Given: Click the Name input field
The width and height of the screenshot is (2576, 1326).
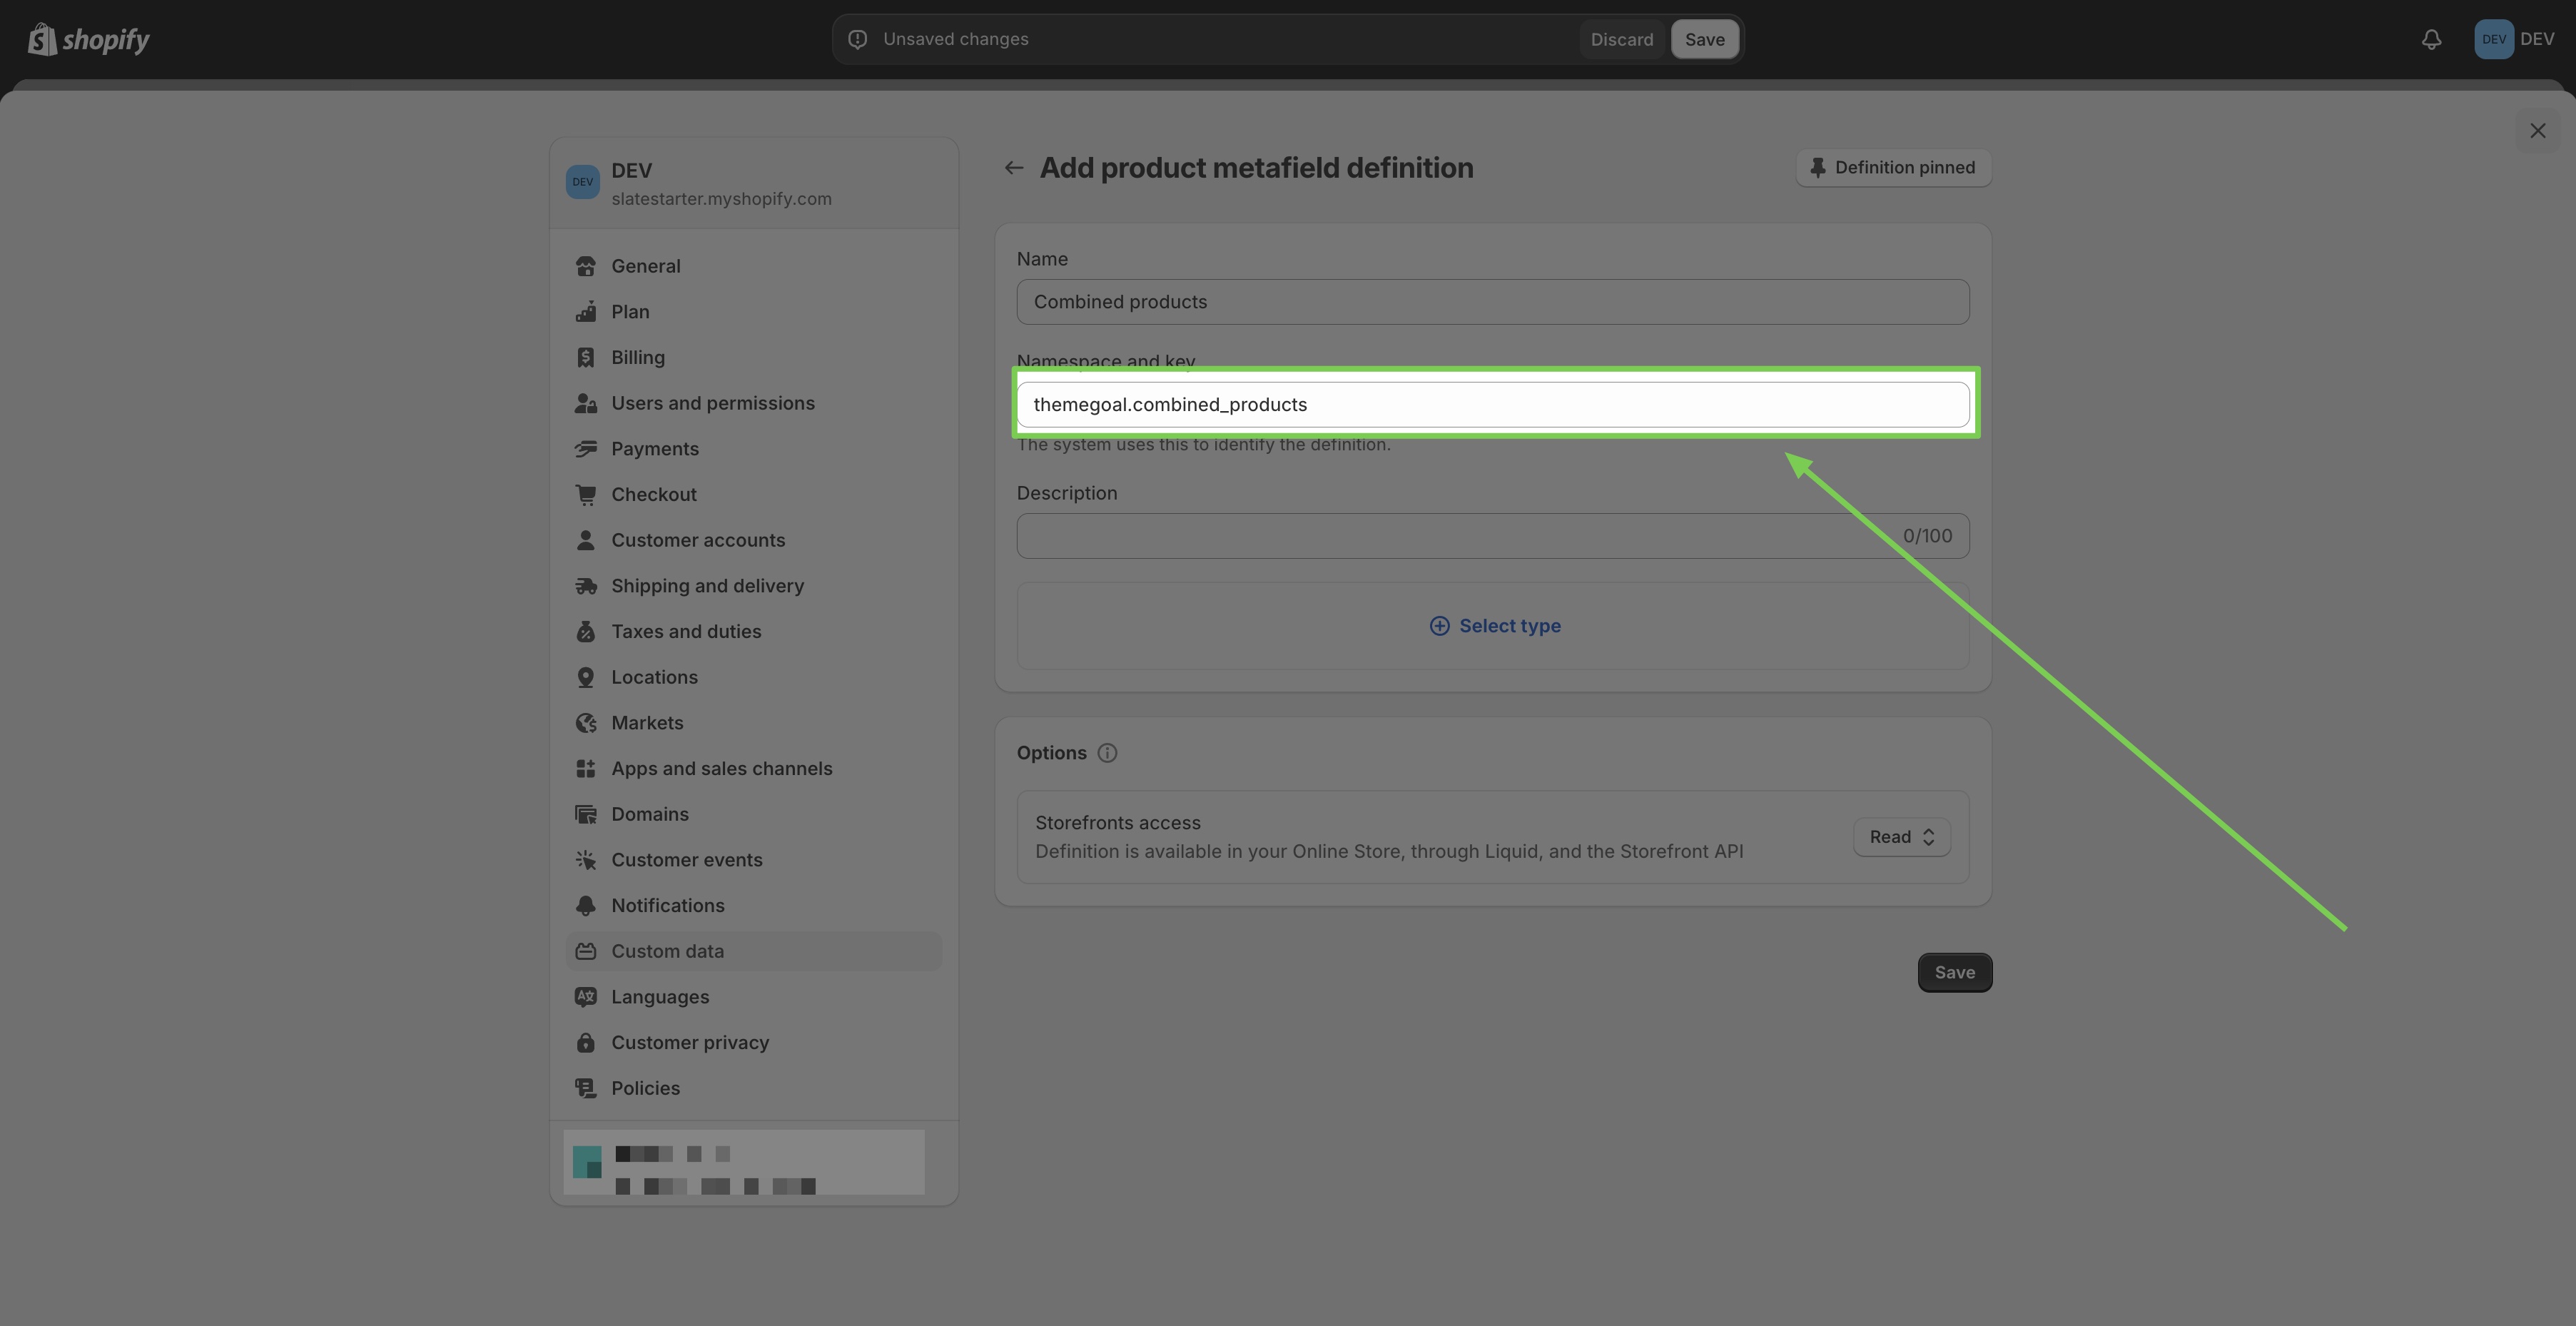Looking at the screenshot, I should [x=1493, y=302].
